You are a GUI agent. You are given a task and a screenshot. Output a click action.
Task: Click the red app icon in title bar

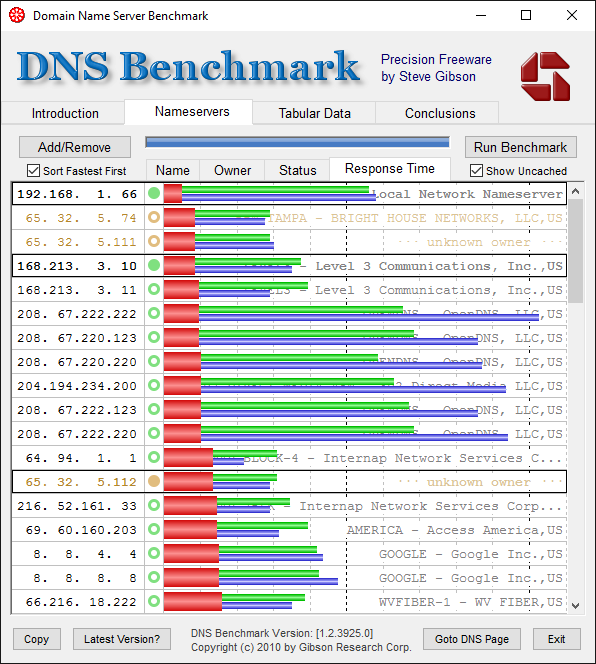point(17,16)
